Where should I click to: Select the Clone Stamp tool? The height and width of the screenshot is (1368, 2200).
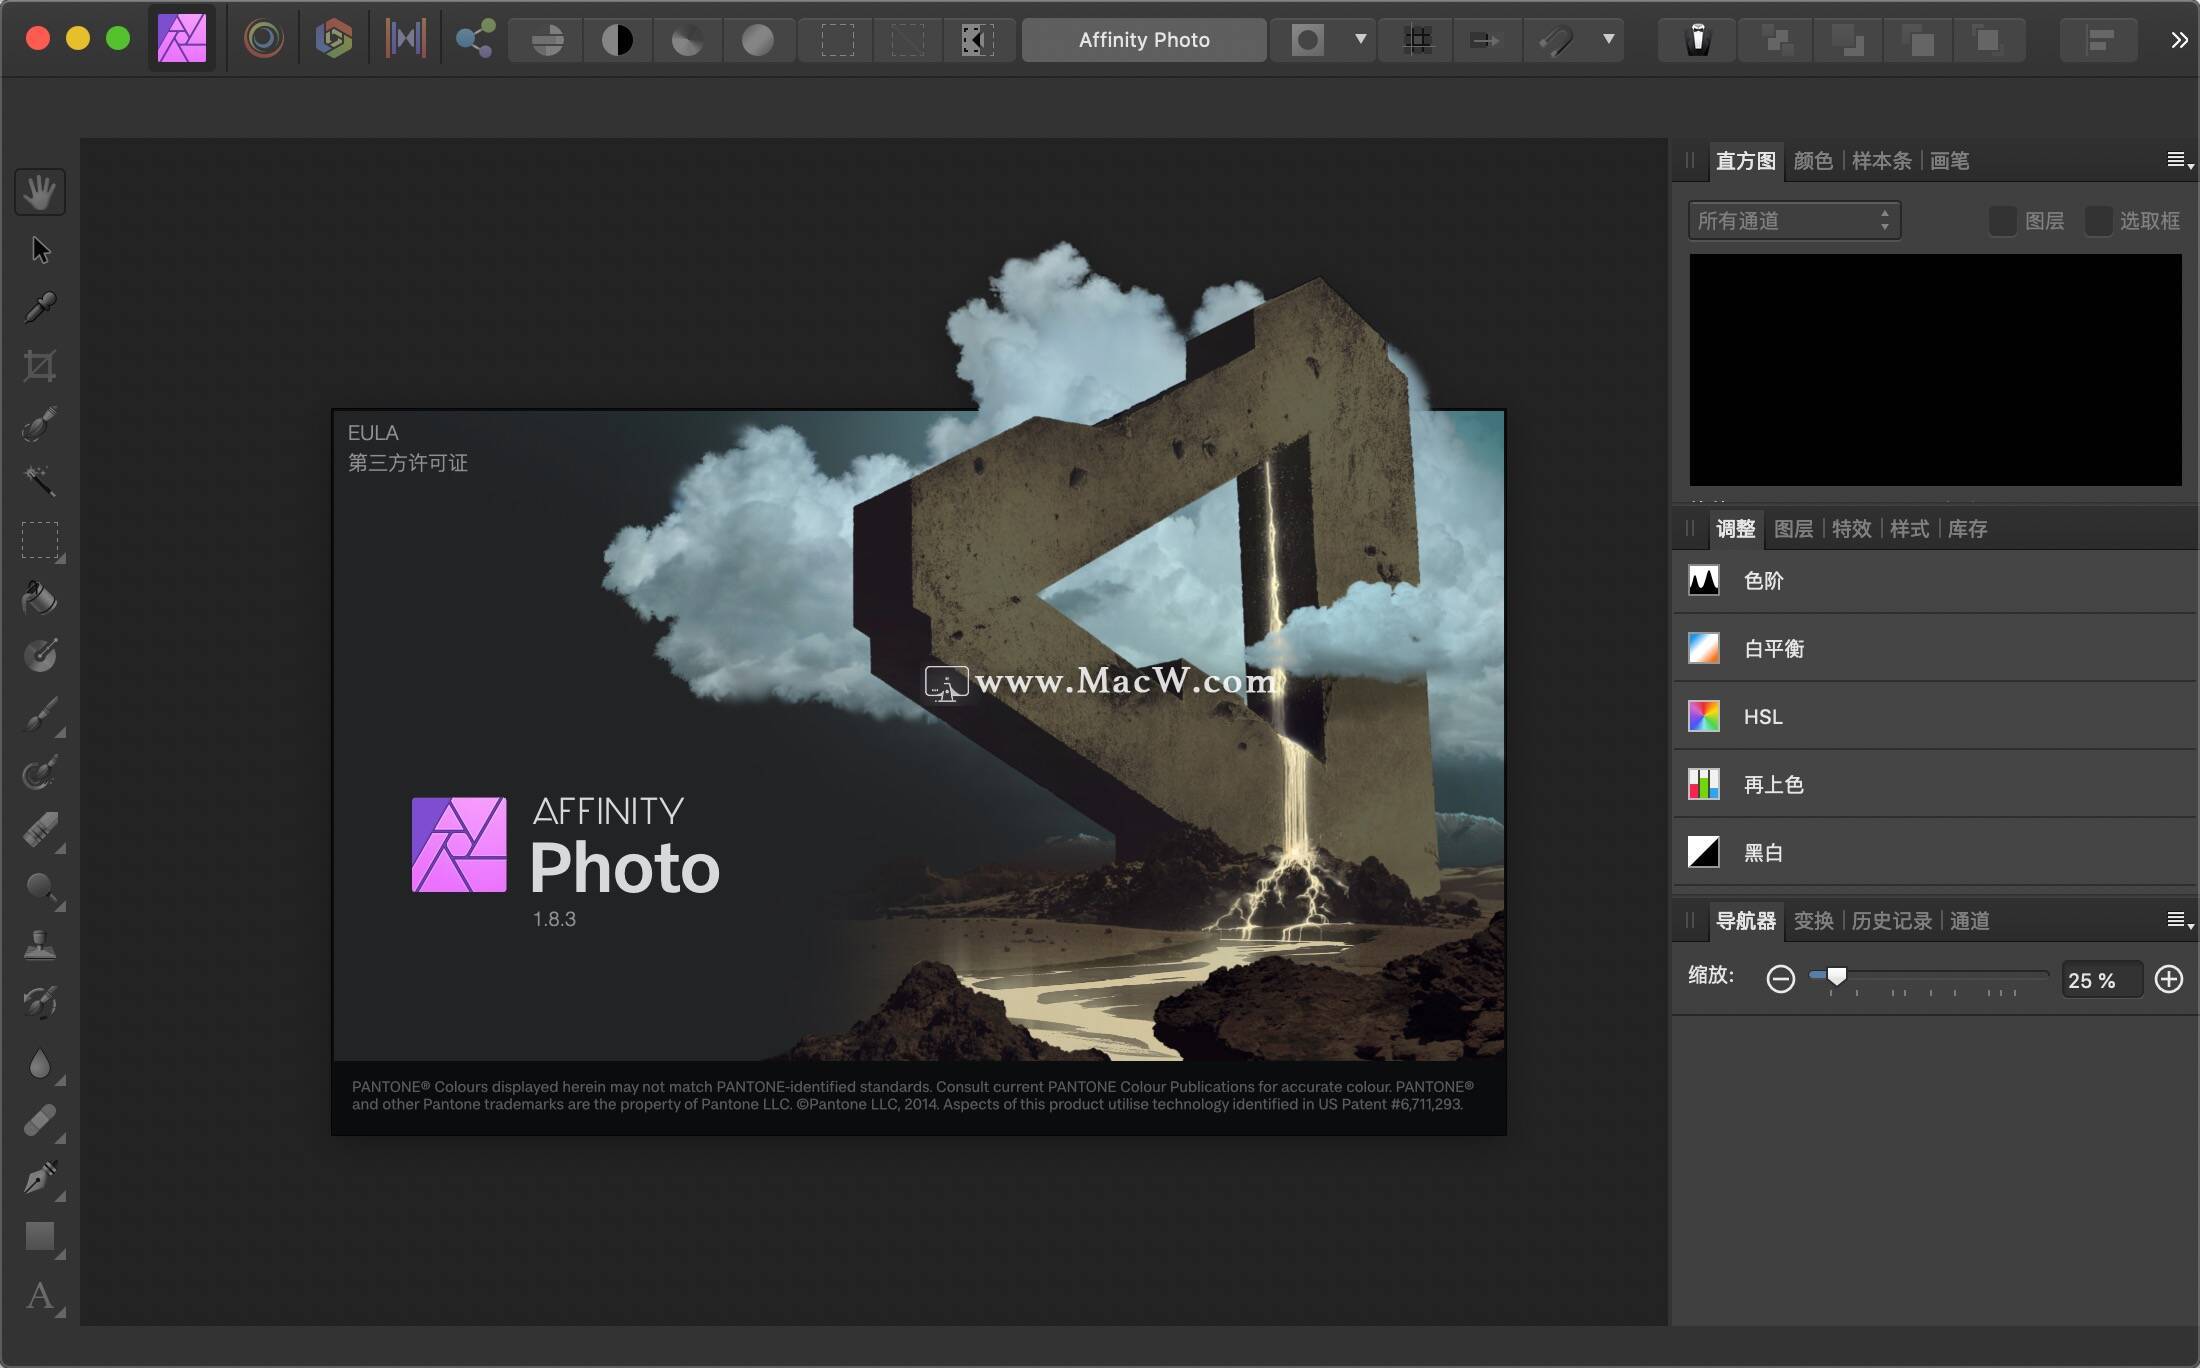[x=40, y=945]
